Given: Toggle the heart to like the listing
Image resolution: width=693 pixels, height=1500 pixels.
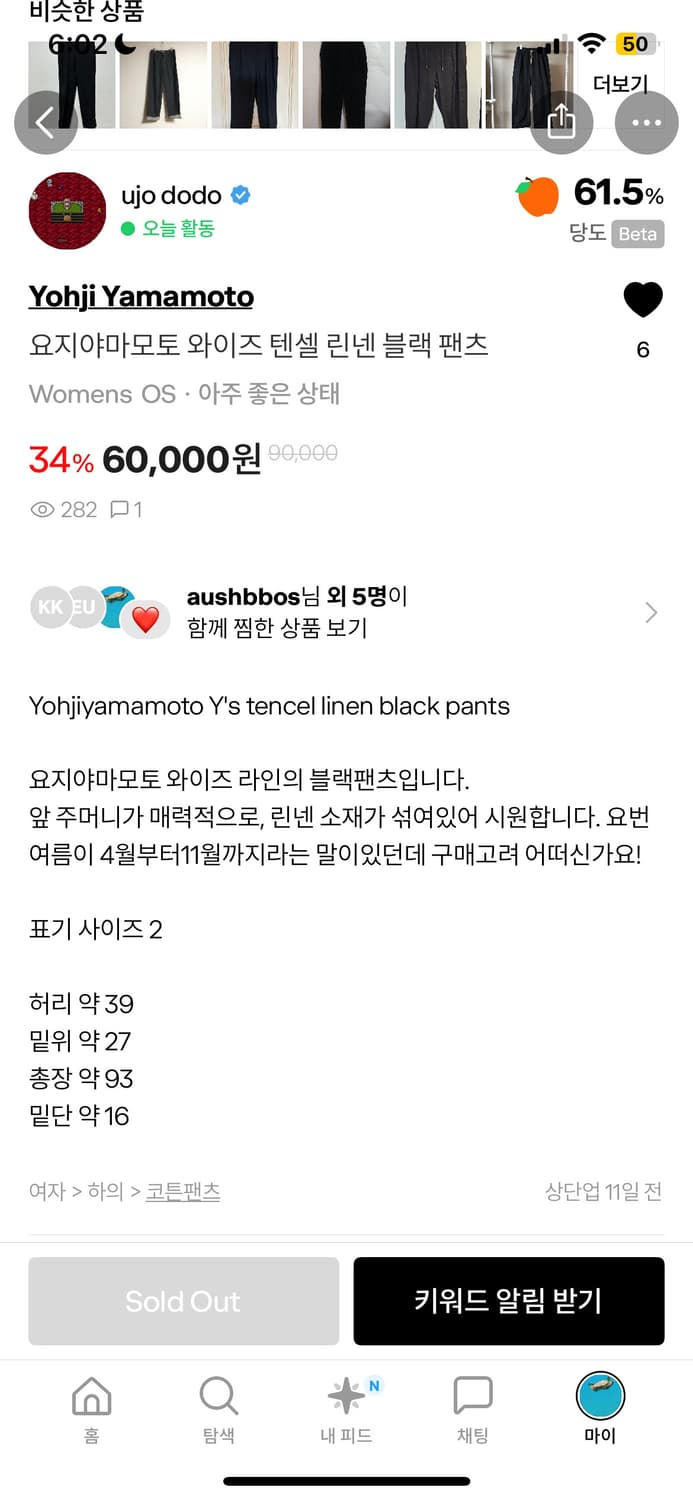Looking at the screenshot, I should coord(643,299).
